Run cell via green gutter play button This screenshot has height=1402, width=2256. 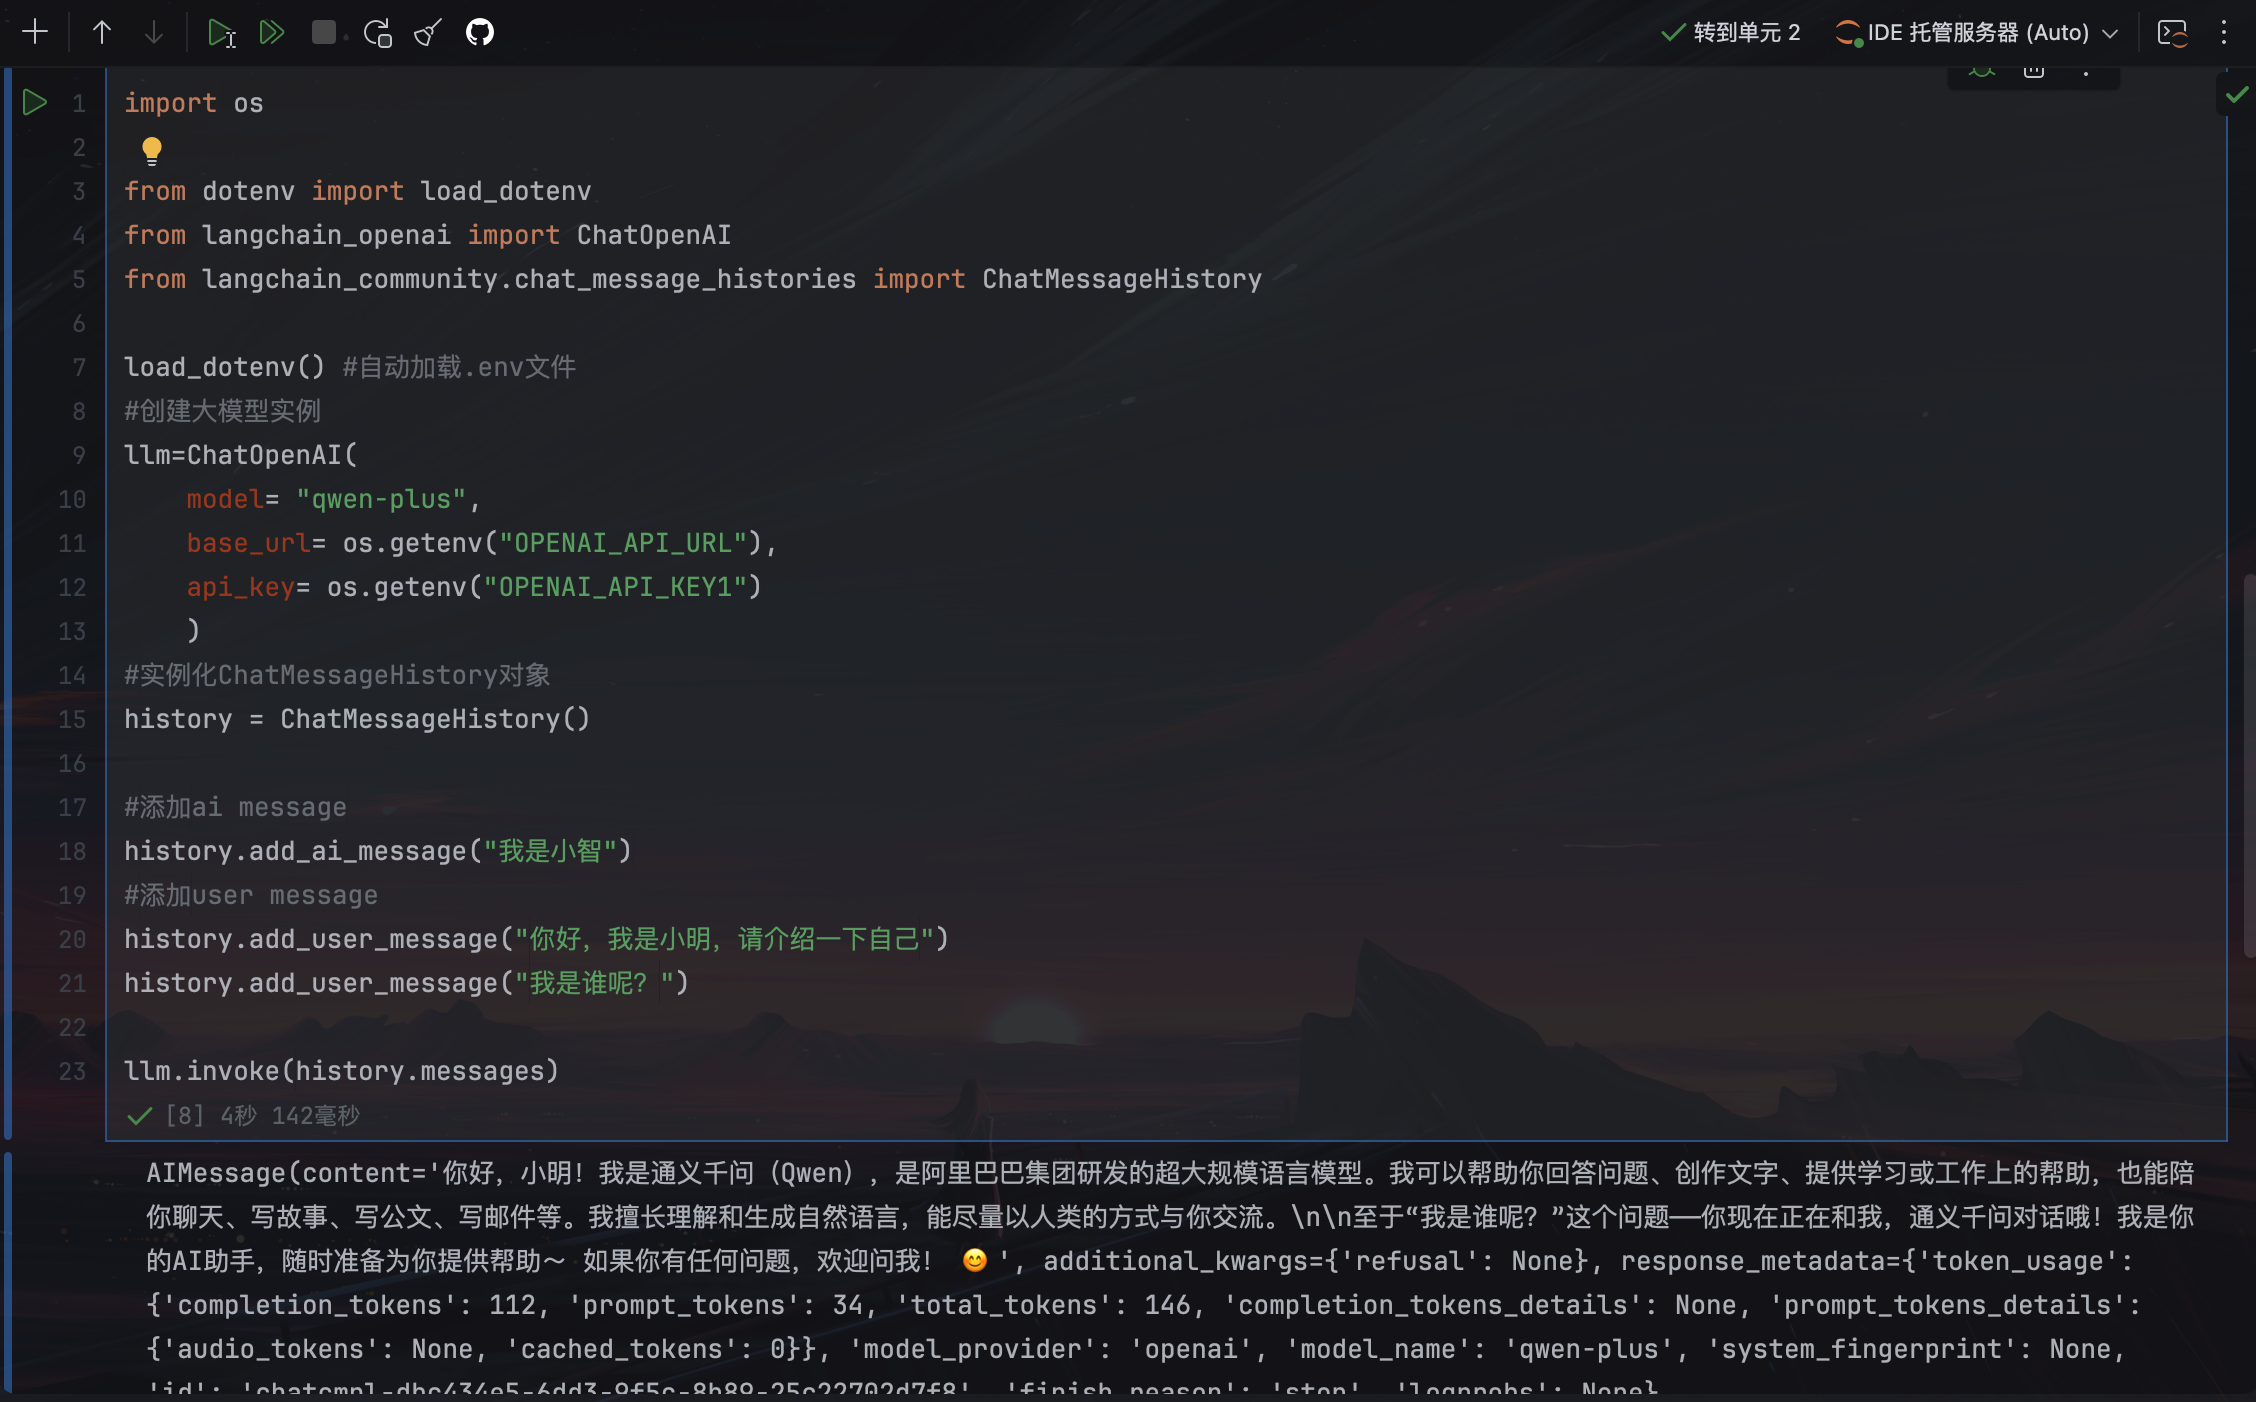[35, 102]
